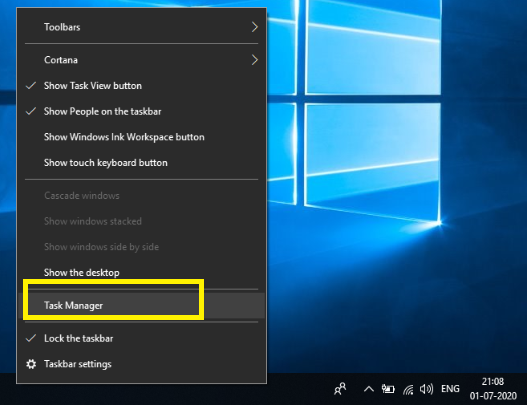Uncheck Show People on the taskbar
Viewport: 527px width, 405px height.
point(141,111)
